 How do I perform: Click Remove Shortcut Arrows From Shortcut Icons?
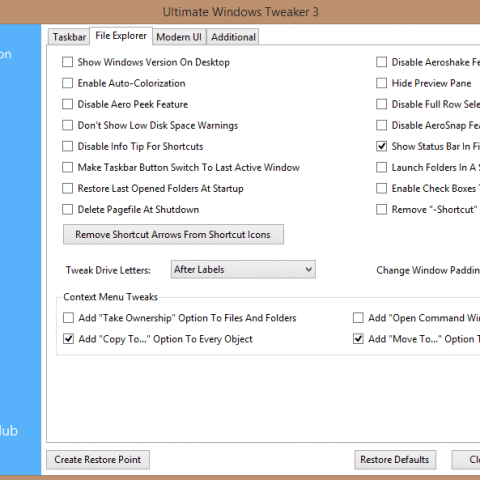tap(173, 234)
